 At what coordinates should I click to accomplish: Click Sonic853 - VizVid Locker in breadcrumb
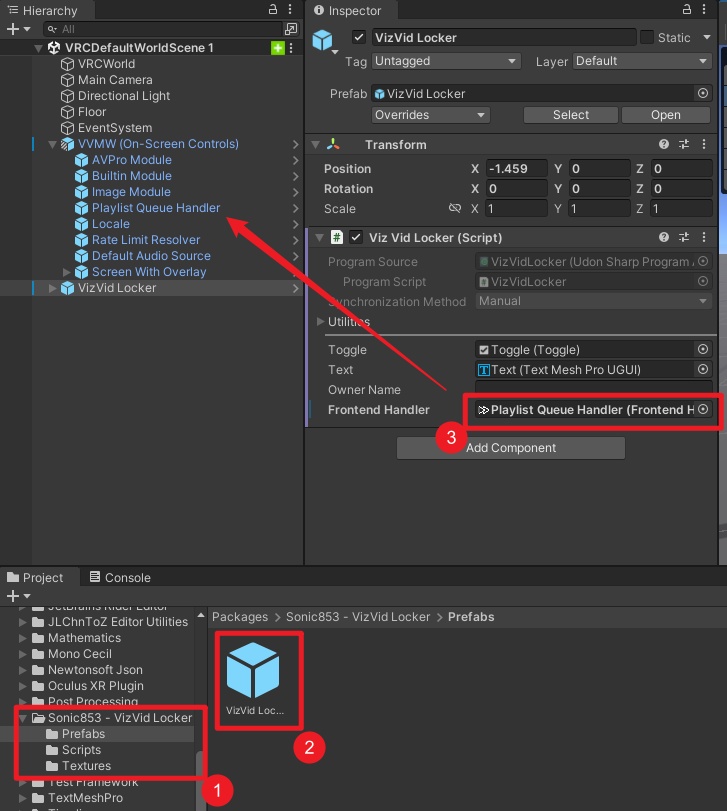coord(358,617)
